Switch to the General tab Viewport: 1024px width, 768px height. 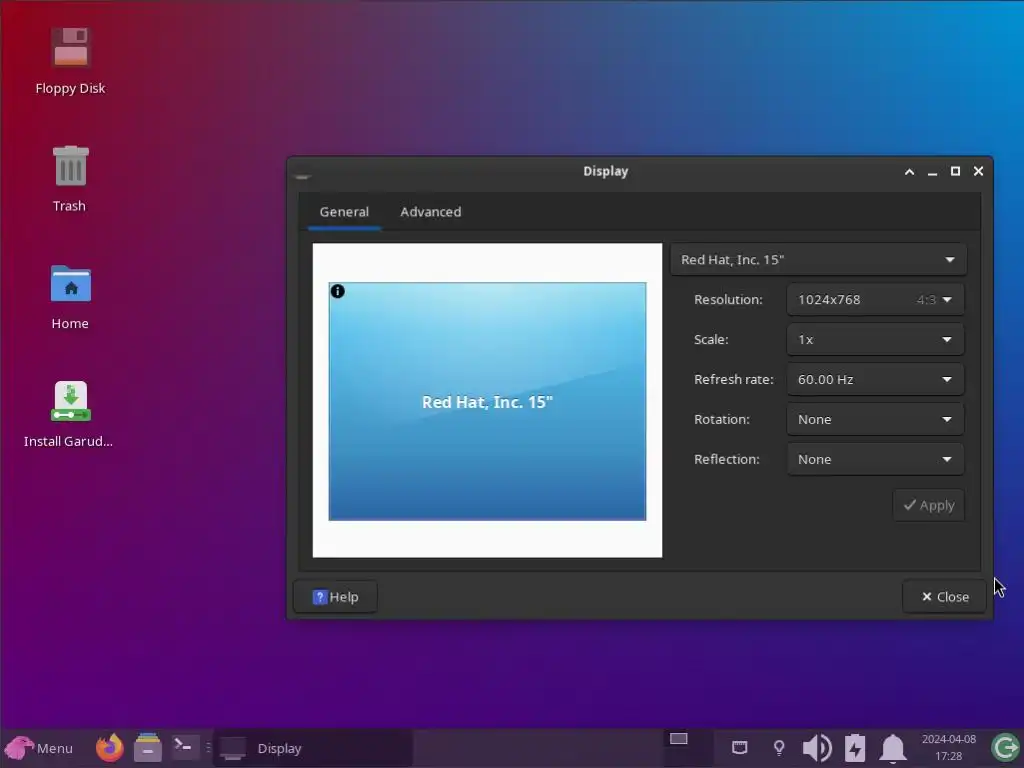pyautogui.click(x=344, y=212)
